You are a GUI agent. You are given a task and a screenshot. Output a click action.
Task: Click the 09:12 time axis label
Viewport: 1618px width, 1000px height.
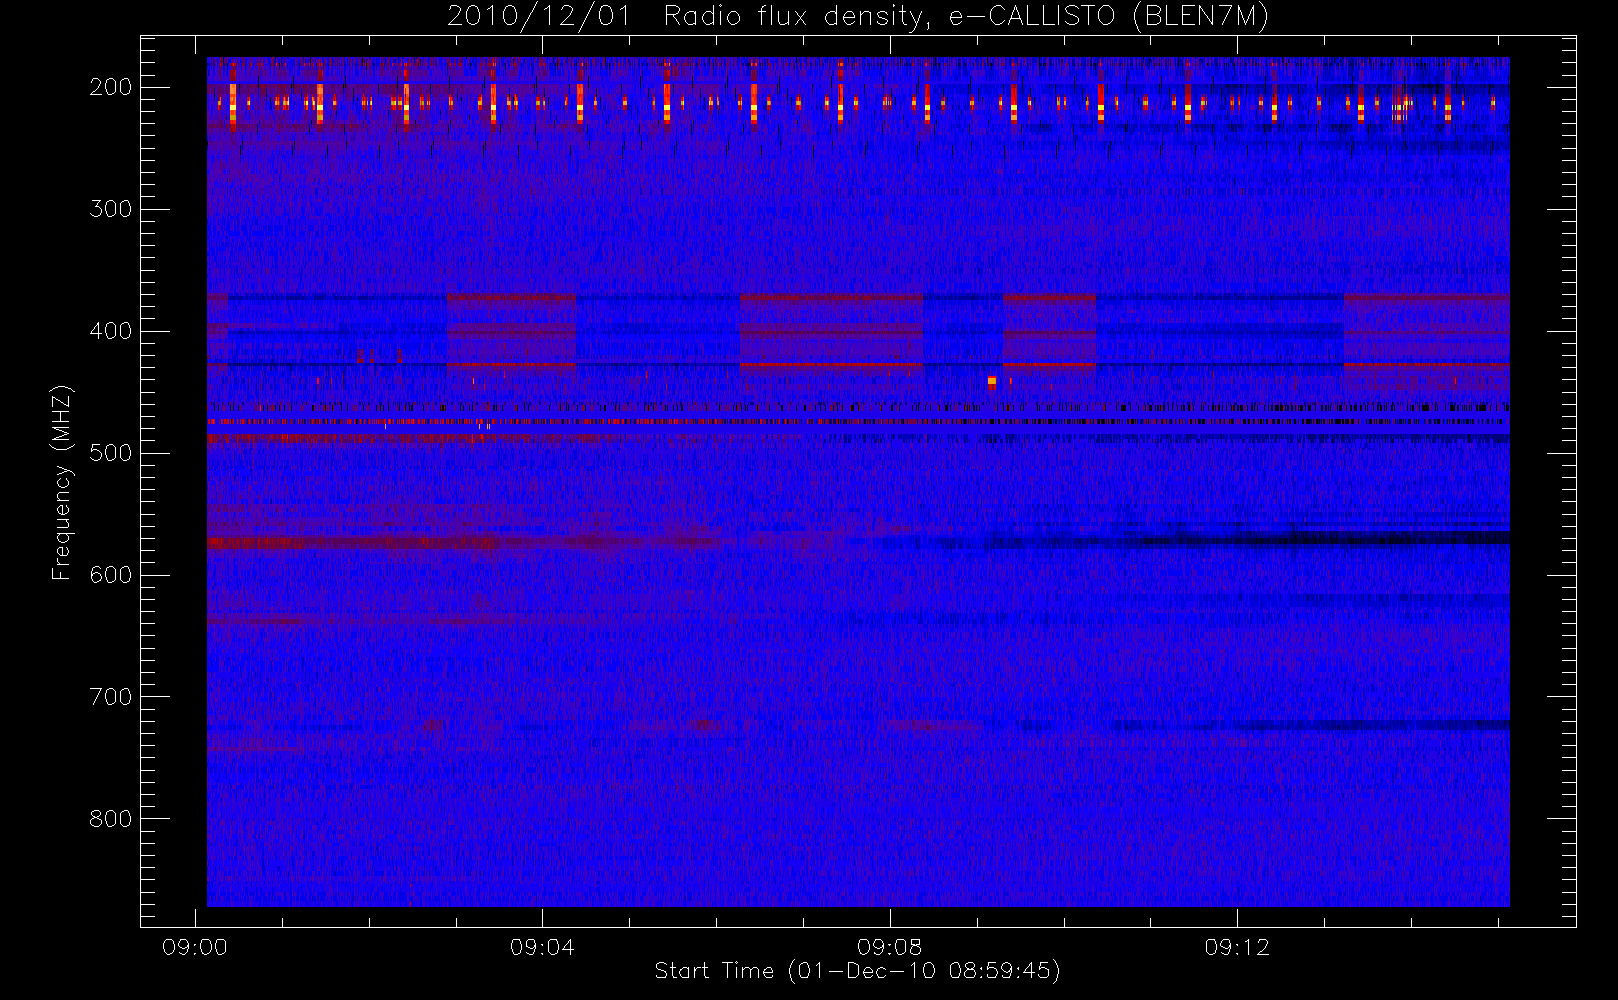[1237, 947]
